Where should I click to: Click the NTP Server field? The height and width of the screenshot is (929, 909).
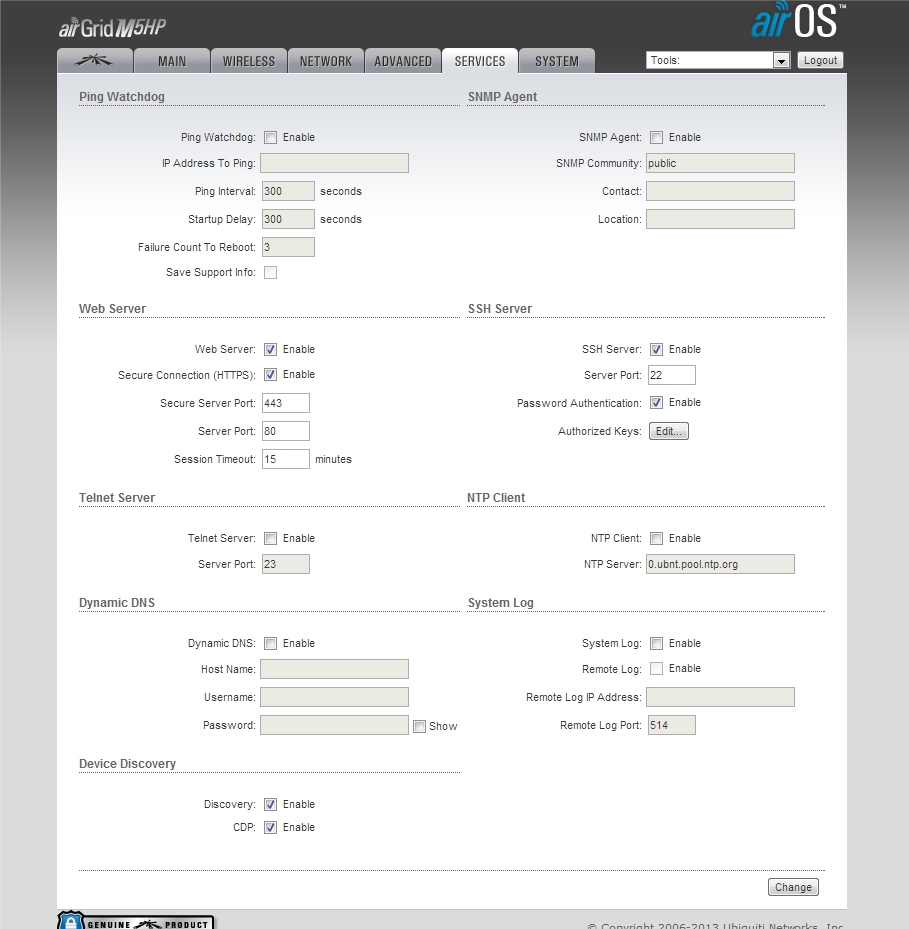pyautogui.click(x=720, y=564)
